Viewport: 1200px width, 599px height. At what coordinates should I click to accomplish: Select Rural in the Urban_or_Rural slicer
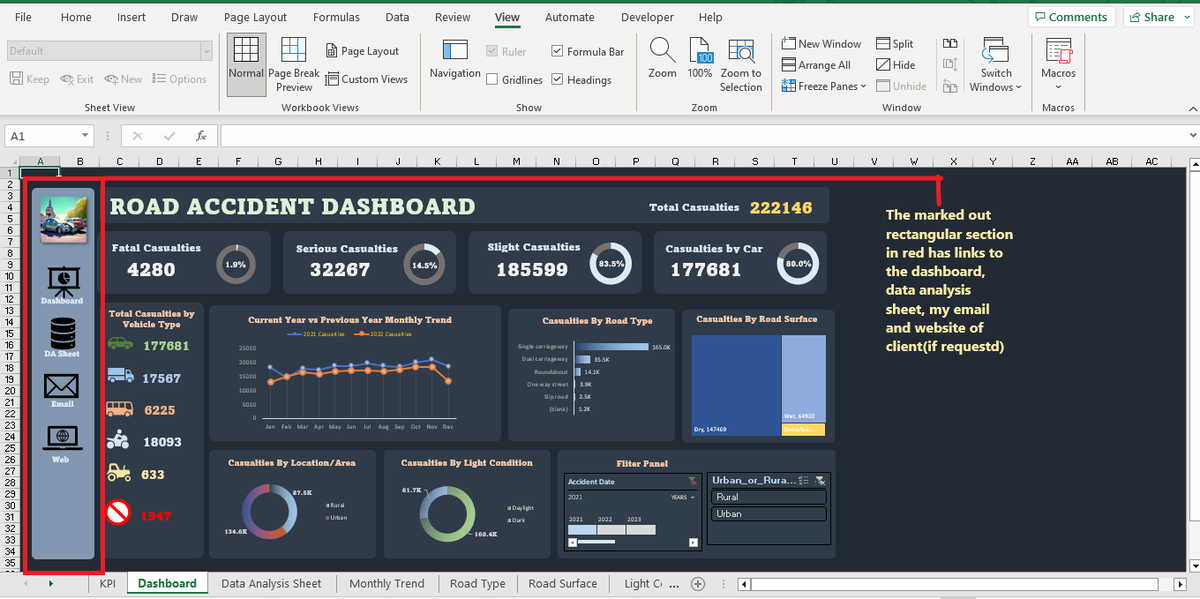768,495
